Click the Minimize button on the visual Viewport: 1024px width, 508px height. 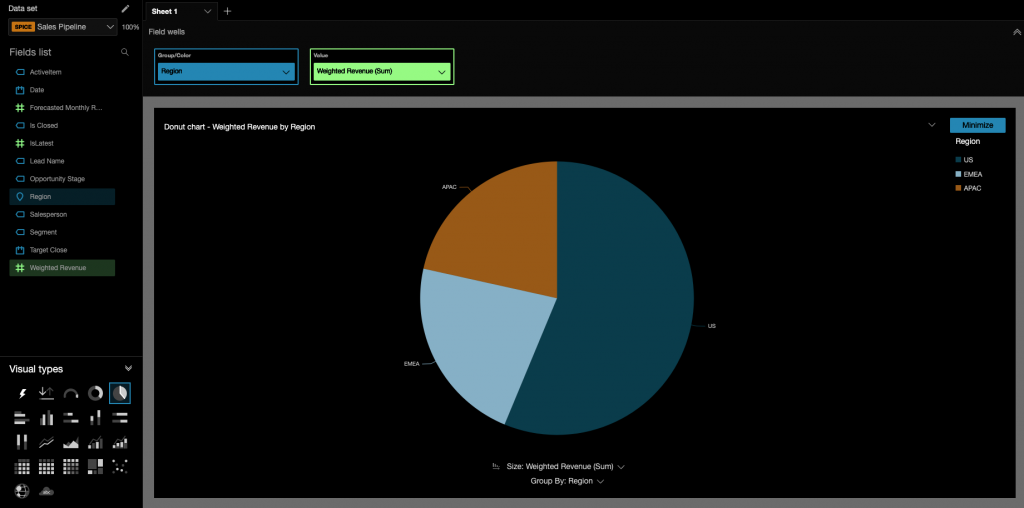[x=977, y=125]
